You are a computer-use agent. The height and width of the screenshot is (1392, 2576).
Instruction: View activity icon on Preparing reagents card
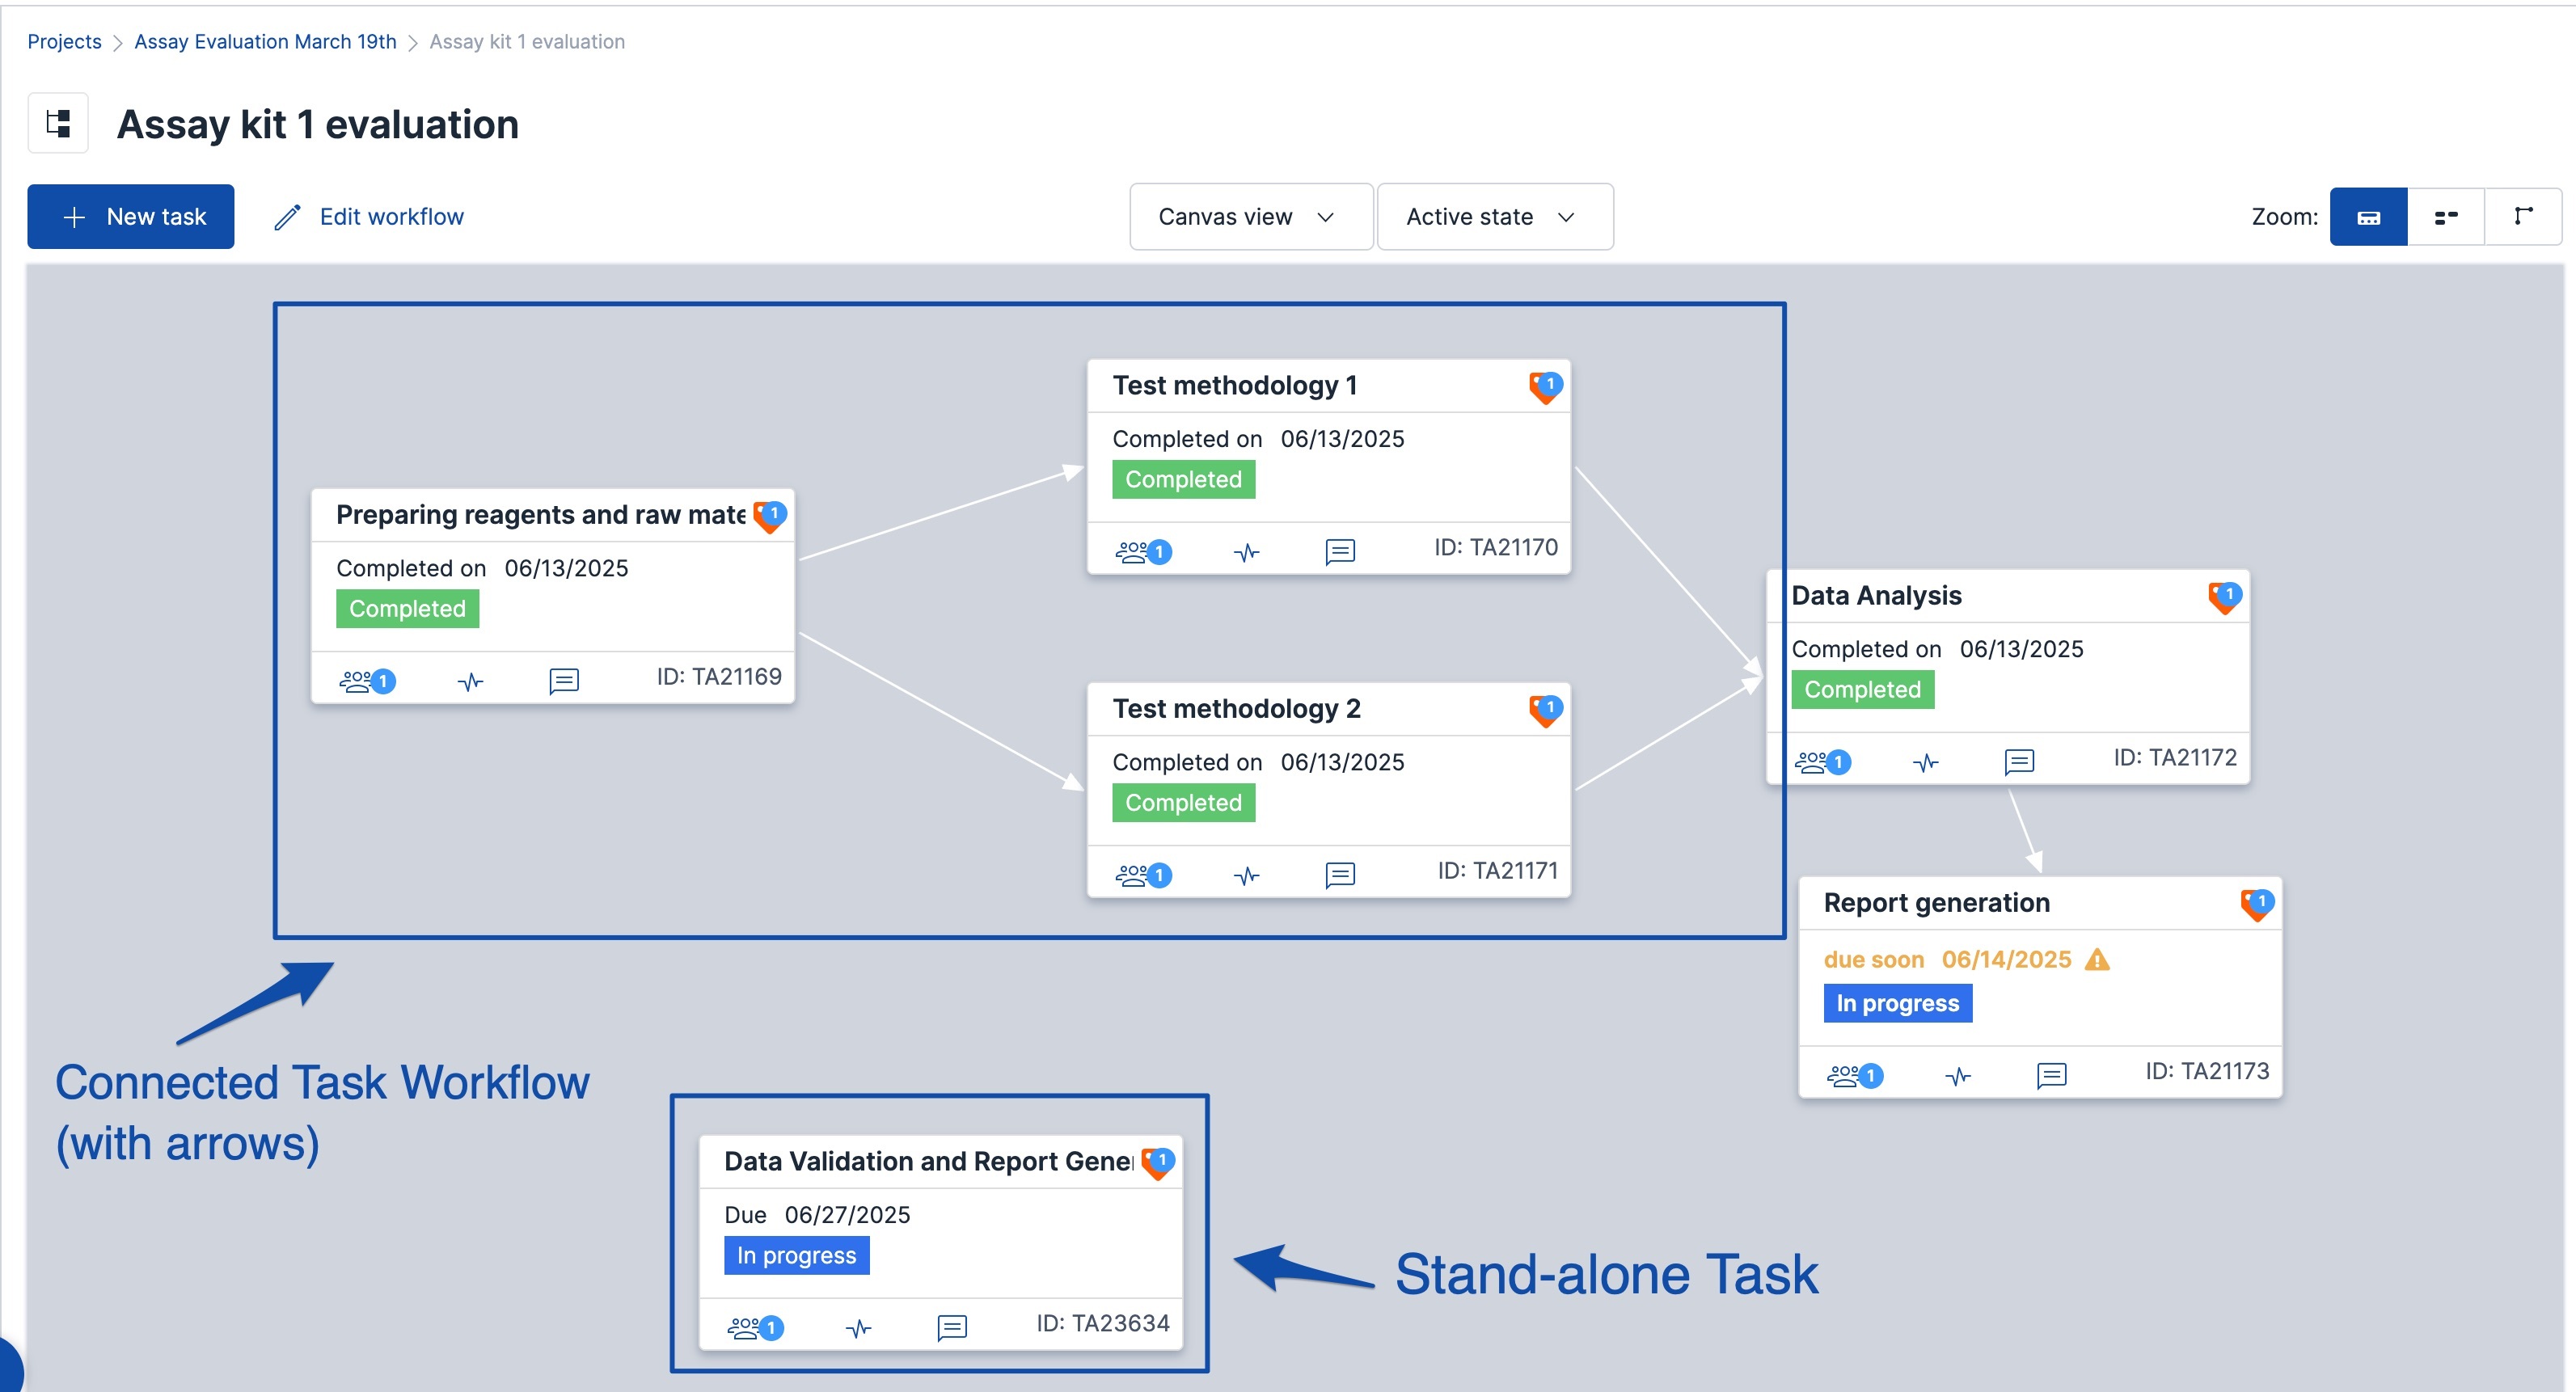click(x=470, y=682)
